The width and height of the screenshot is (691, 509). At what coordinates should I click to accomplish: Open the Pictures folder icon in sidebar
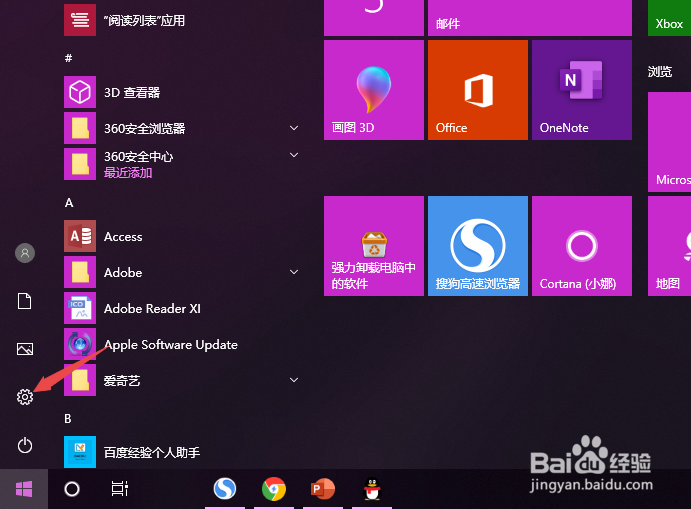coord(25,349)
